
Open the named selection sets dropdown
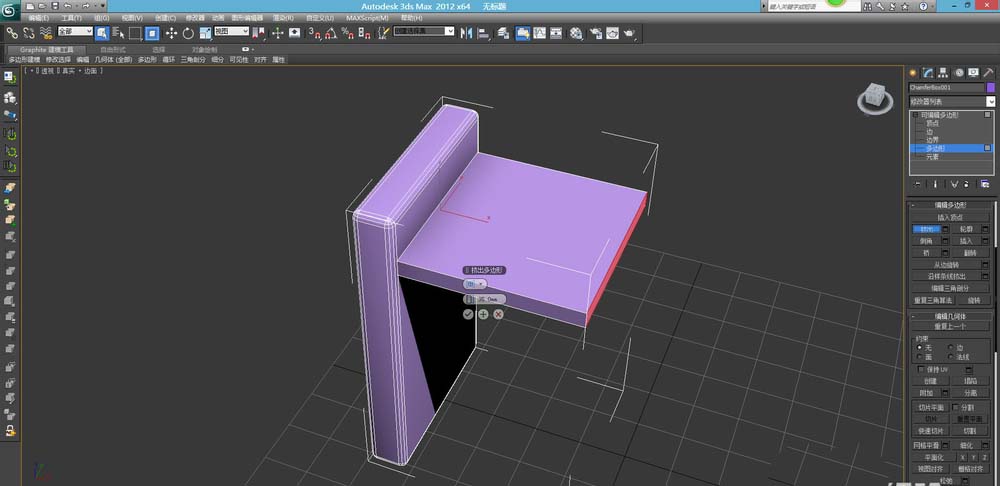point(424,31)
